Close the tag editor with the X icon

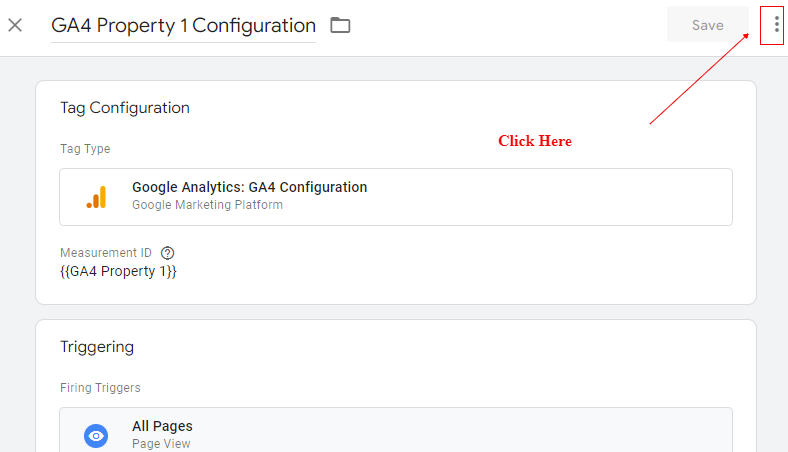pyautogui.click(x=15, y=25)
